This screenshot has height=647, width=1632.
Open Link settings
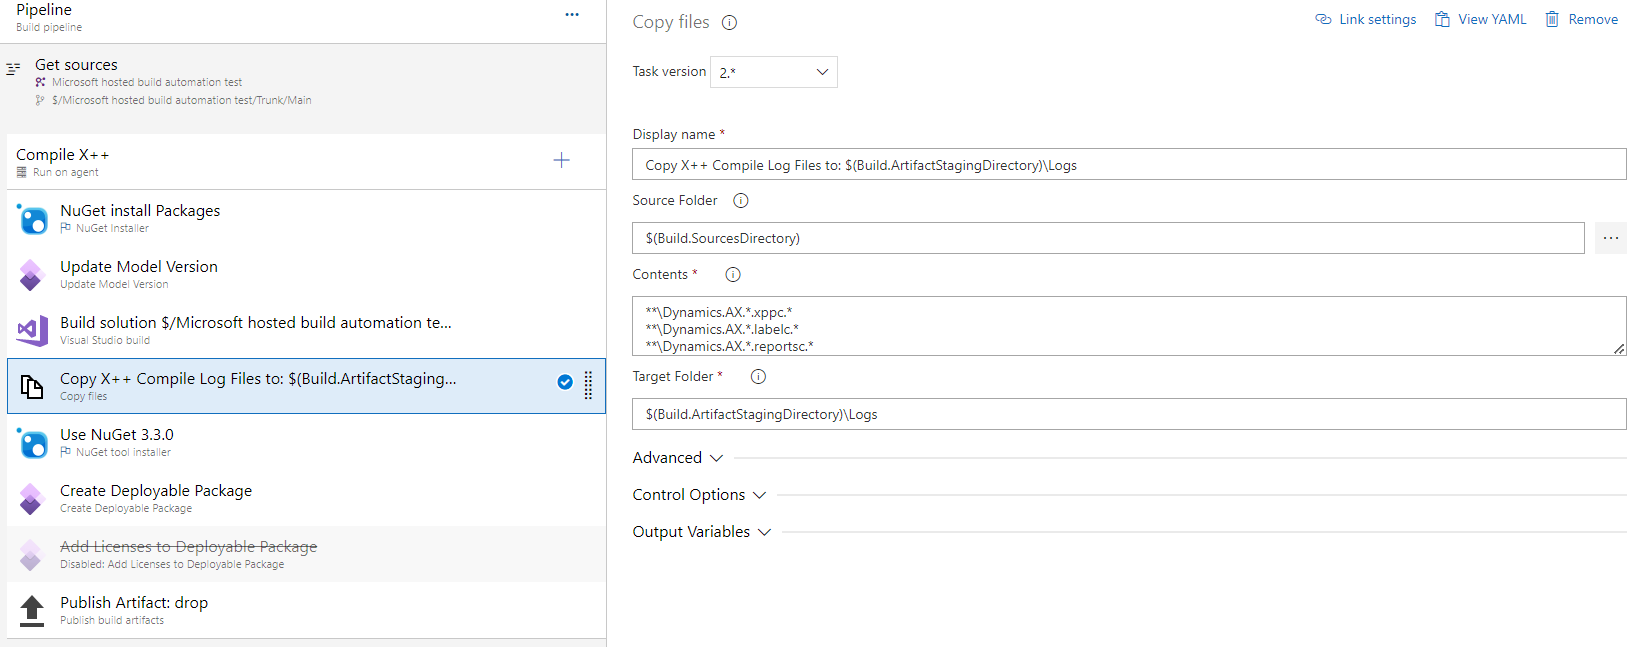pyautogui.click(x=1366, y=19)
